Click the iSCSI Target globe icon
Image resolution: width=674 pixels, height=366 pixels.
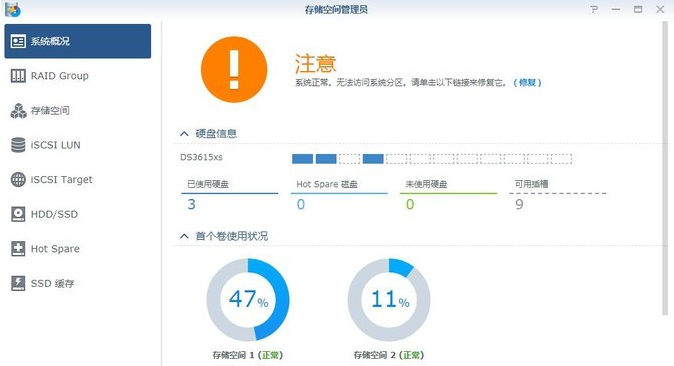coord(18,179)
